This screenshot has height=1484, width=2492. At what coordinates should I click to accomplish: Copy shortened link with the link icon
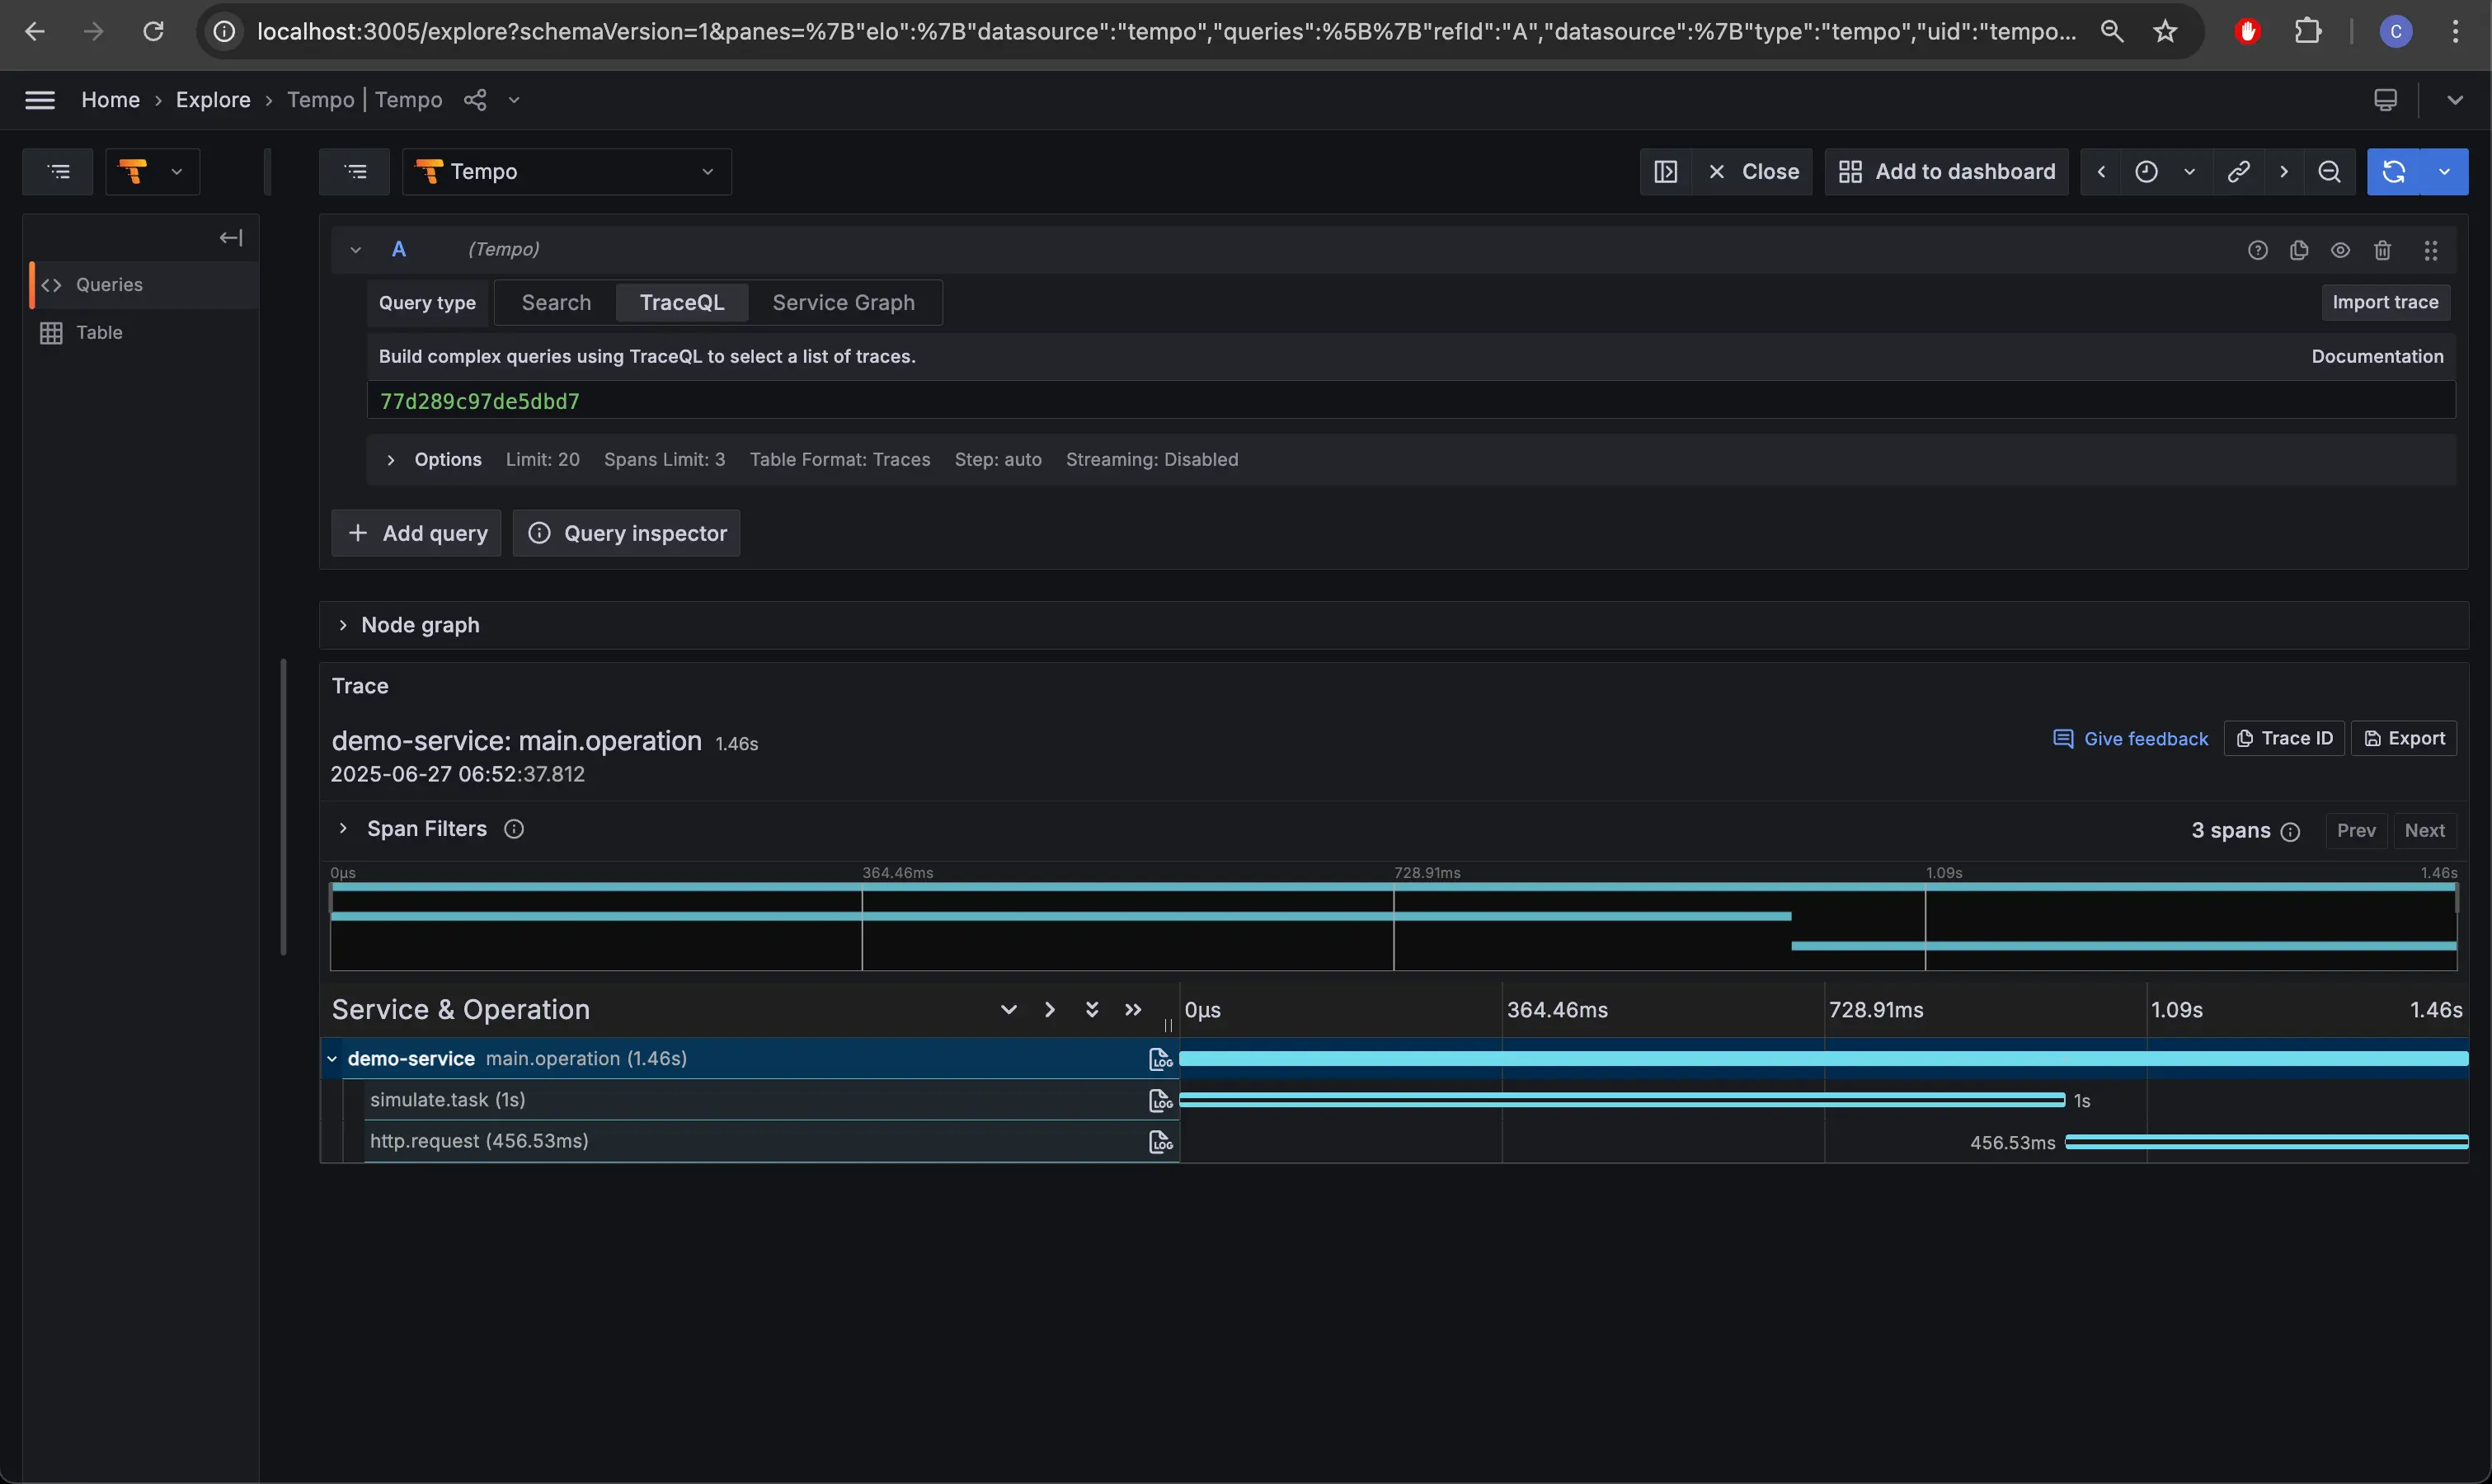[x=2238, y=171]
